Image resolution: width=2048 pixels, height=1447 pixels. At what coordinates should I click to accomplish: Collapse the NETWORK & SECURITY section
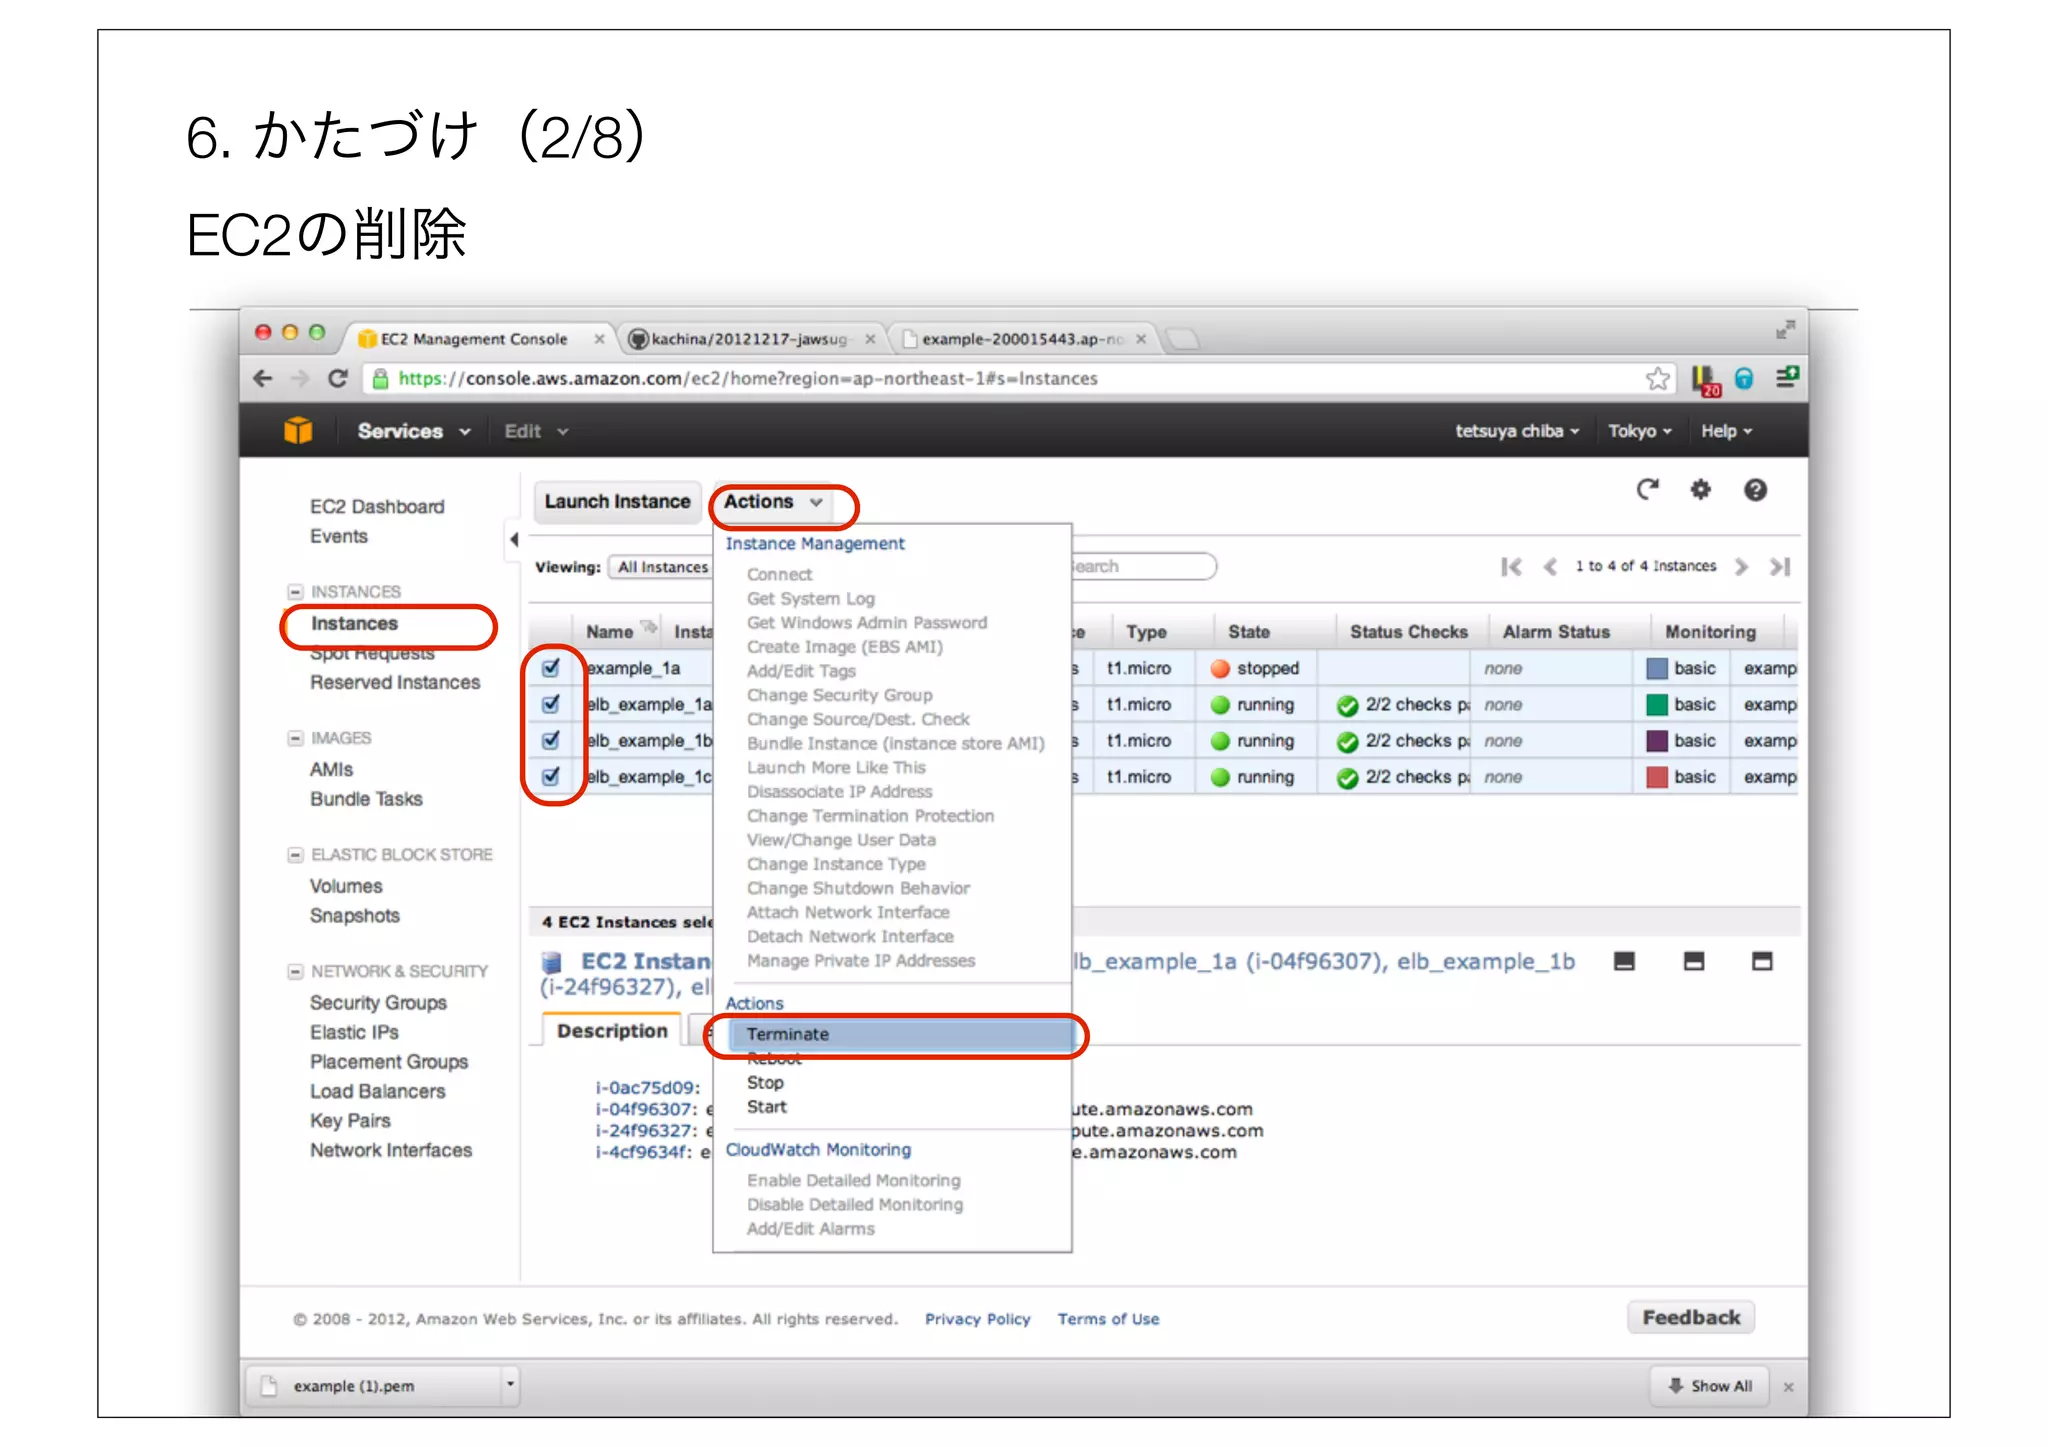(x=295, y=971)
